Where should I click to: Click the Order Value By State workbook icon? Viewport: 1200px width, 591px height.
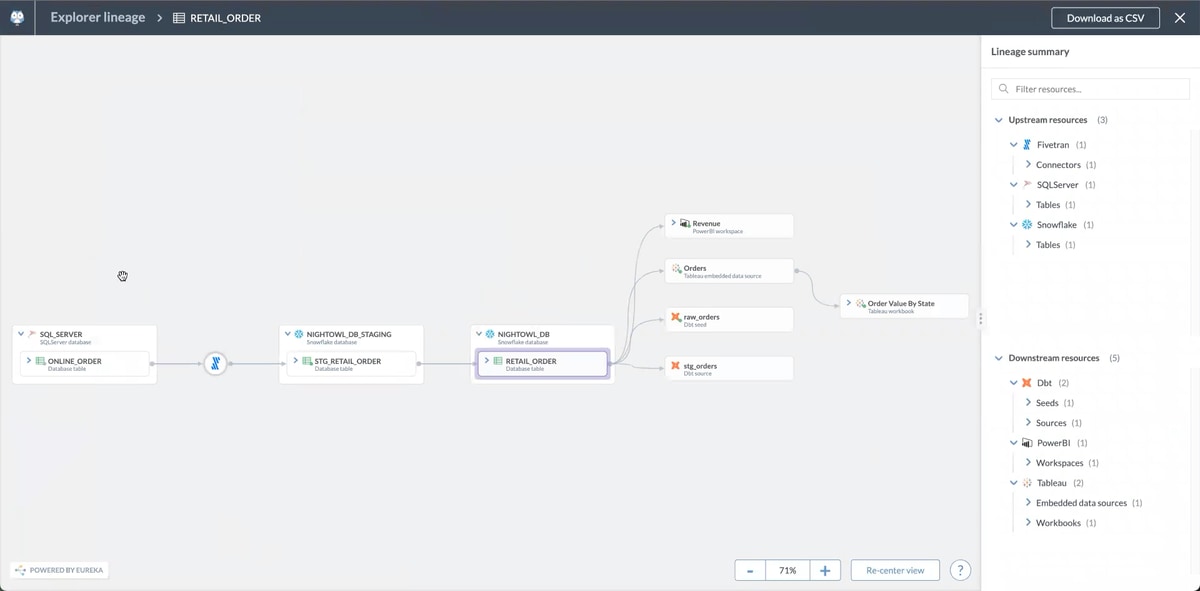pos(861,303)
